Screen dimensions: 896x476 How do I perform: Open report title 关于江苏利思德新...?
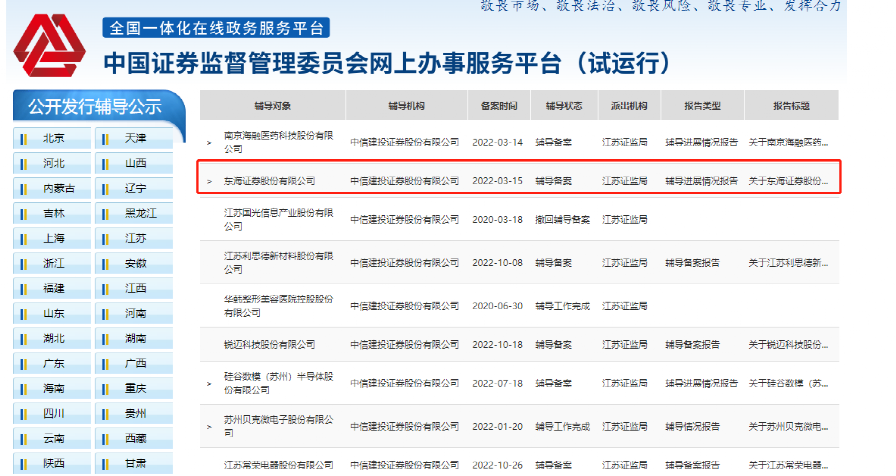click(x=788, y=263)
